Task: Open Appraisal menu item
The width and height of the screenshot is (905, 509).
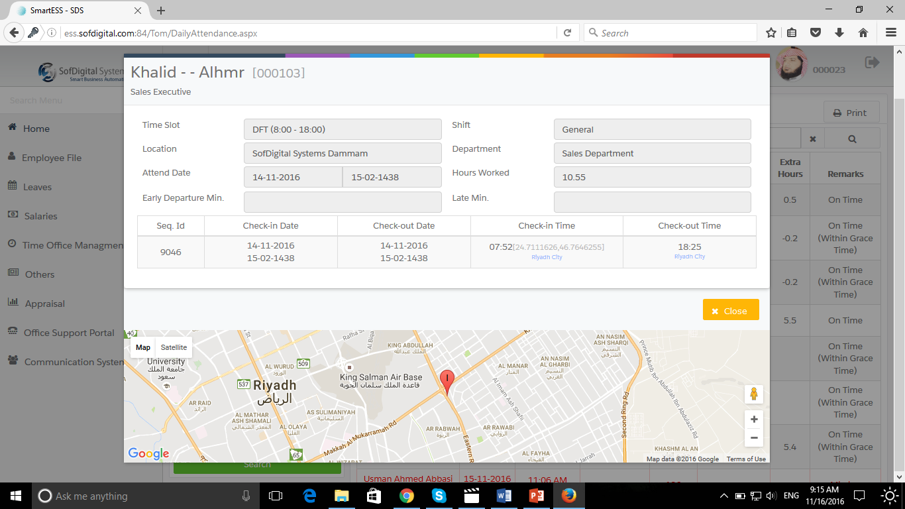Action: [x=44, y=304]
